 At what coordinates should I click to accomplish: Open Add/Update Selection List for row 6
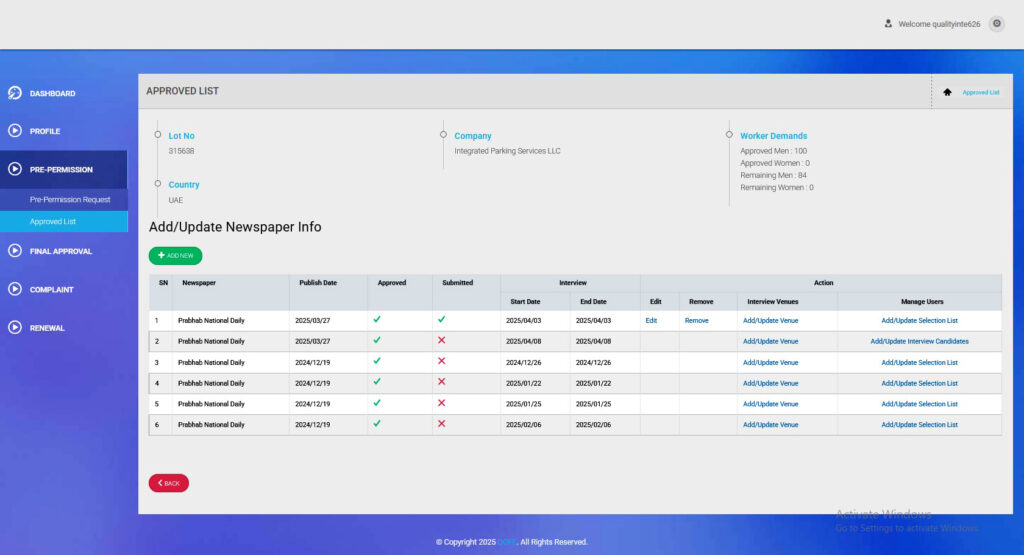coord(919,425)
